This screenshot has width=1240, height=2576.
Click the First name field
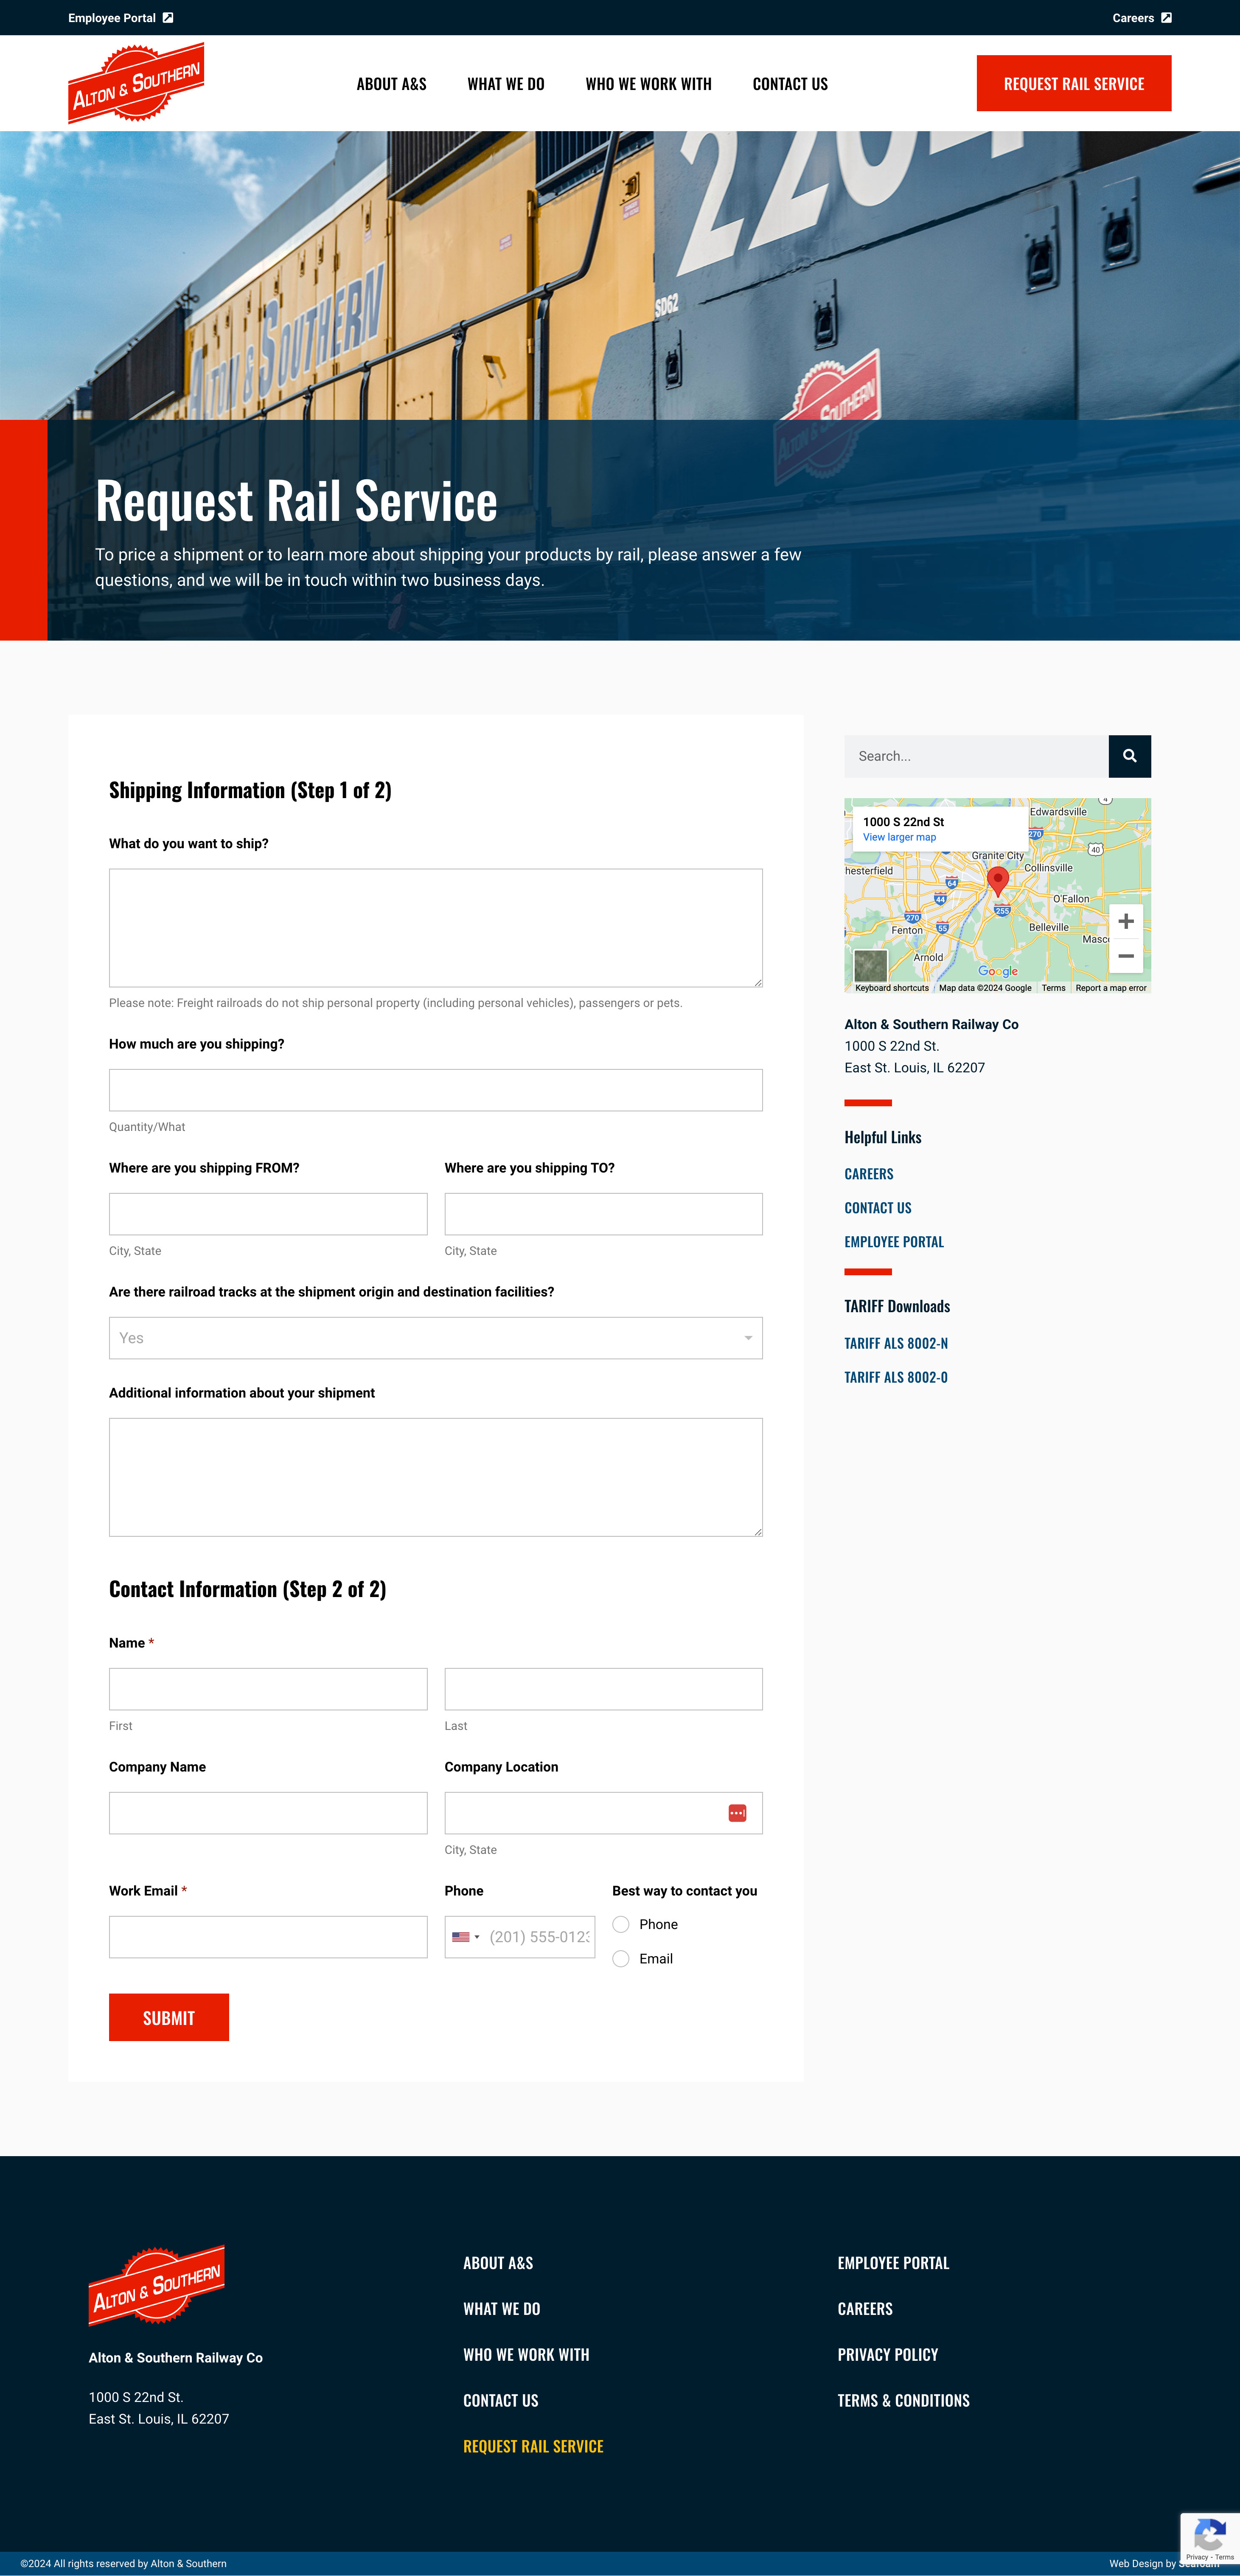pyautogui.click(x=268, y=1689)
